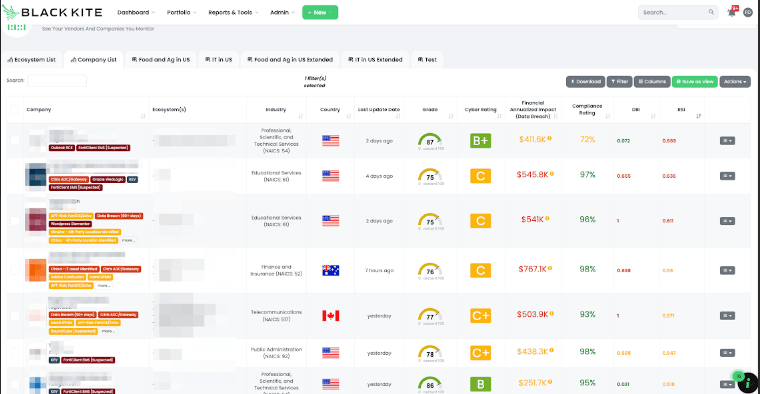This screenshot has width=760, height=394.
Task: Click the Columns button
Action: tap(652, 82)
